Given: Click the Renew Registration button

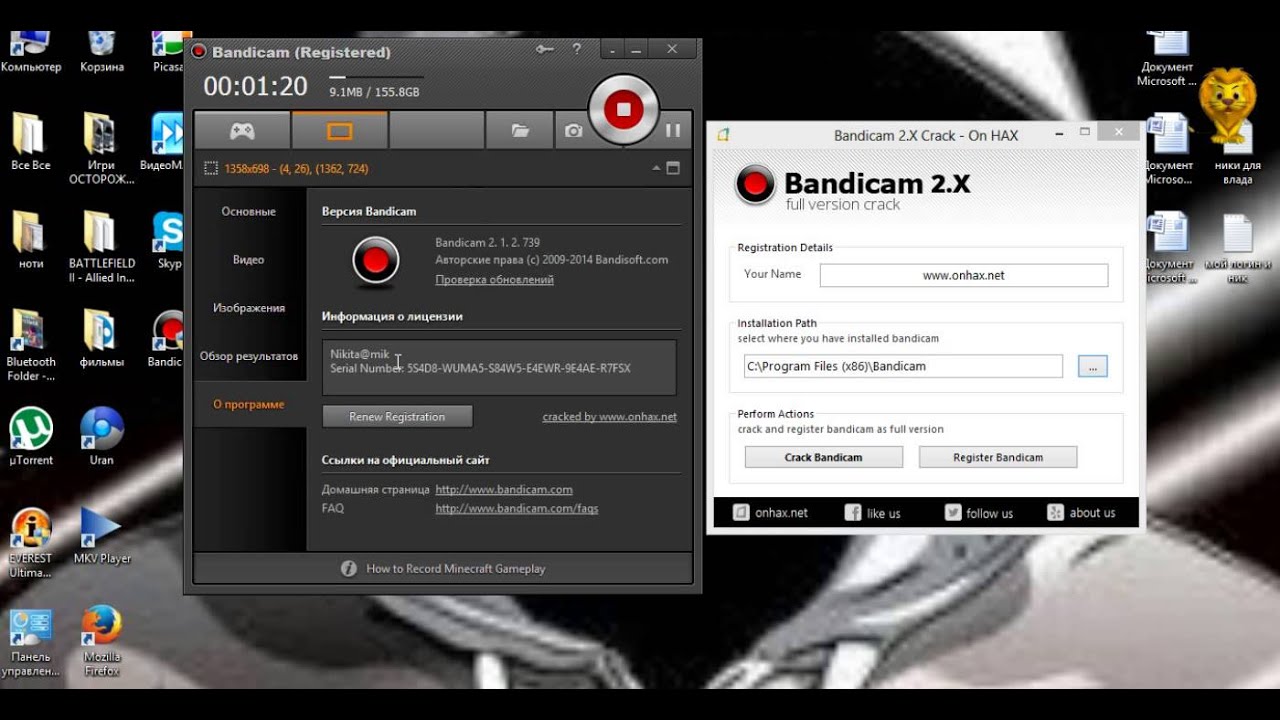Looking at the screenshot, I should pyautogui.click(x=397, y=417).
